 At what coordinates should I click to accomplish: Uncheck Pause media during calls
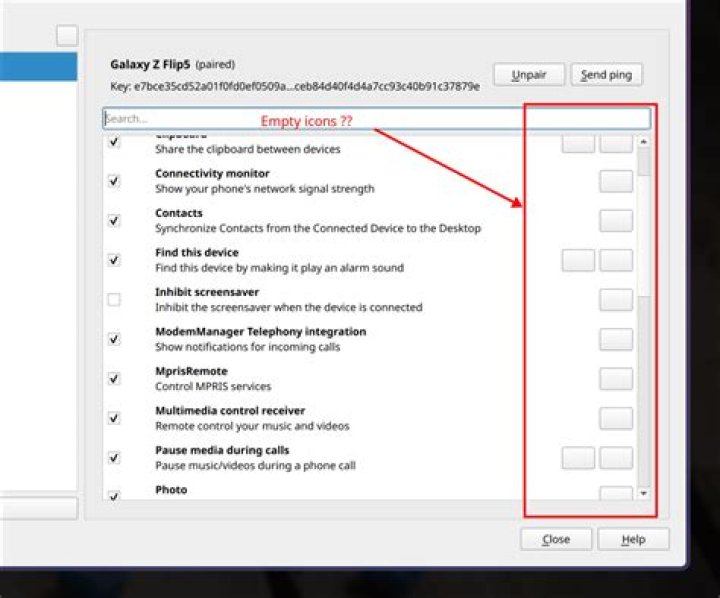(x=114, y=457)
